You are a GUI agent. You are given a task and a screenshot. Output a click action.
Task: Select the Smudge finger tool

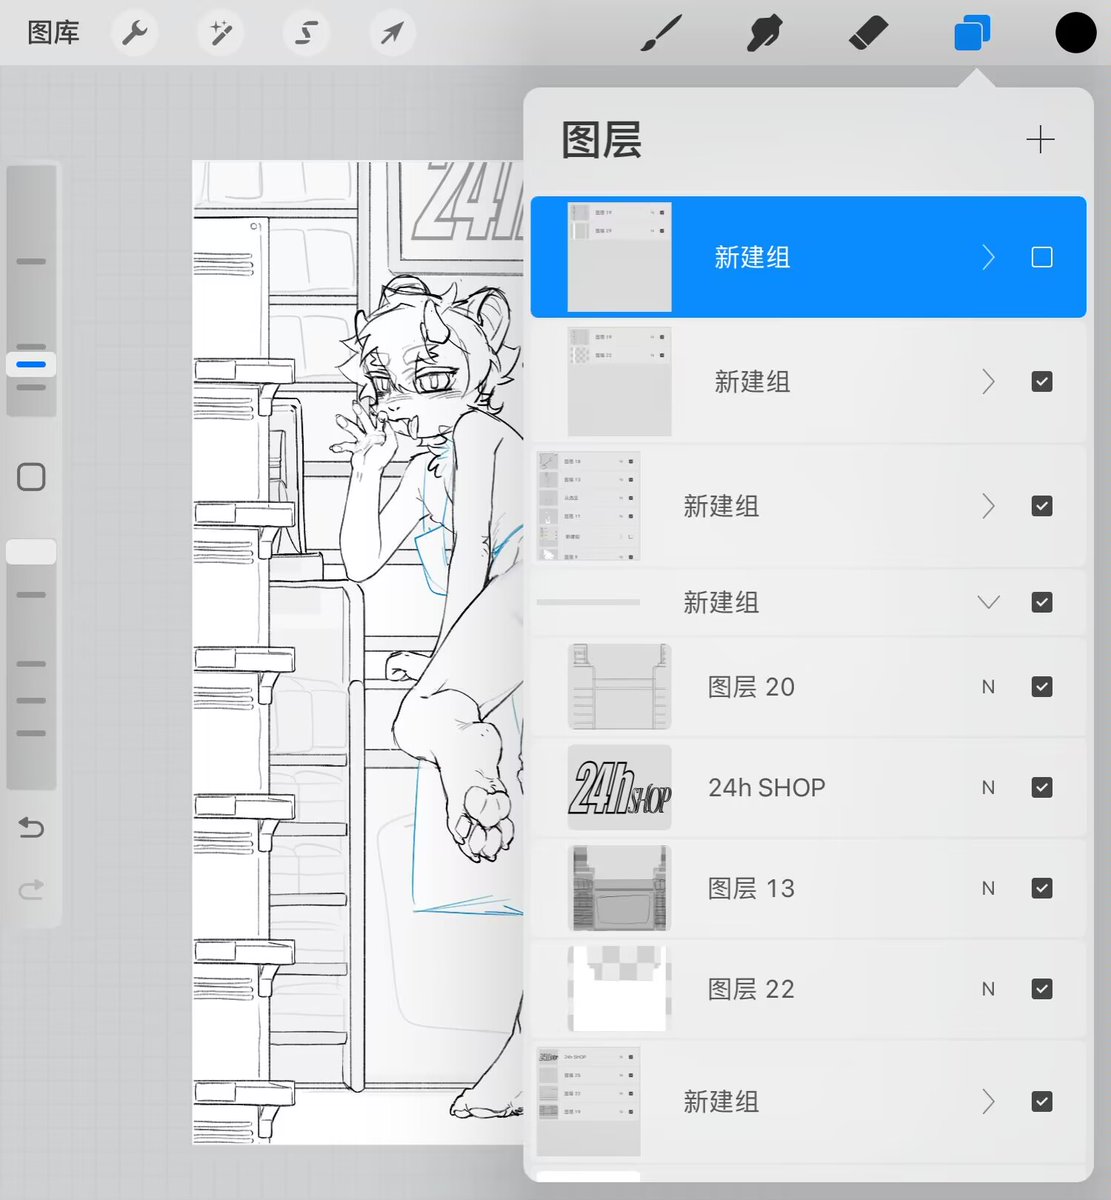pyautogui.click(x=765, y=33)
